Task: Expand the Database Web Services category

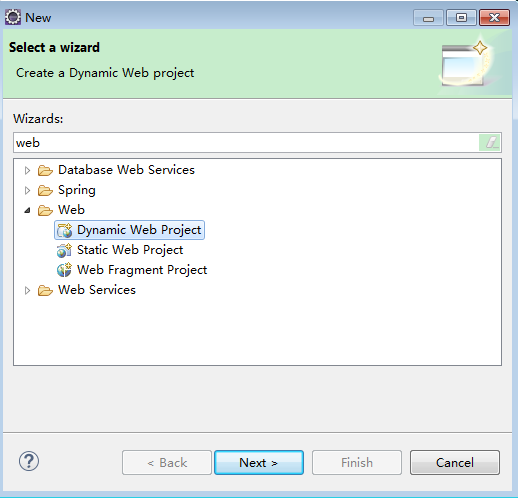Action: (27, 170)
